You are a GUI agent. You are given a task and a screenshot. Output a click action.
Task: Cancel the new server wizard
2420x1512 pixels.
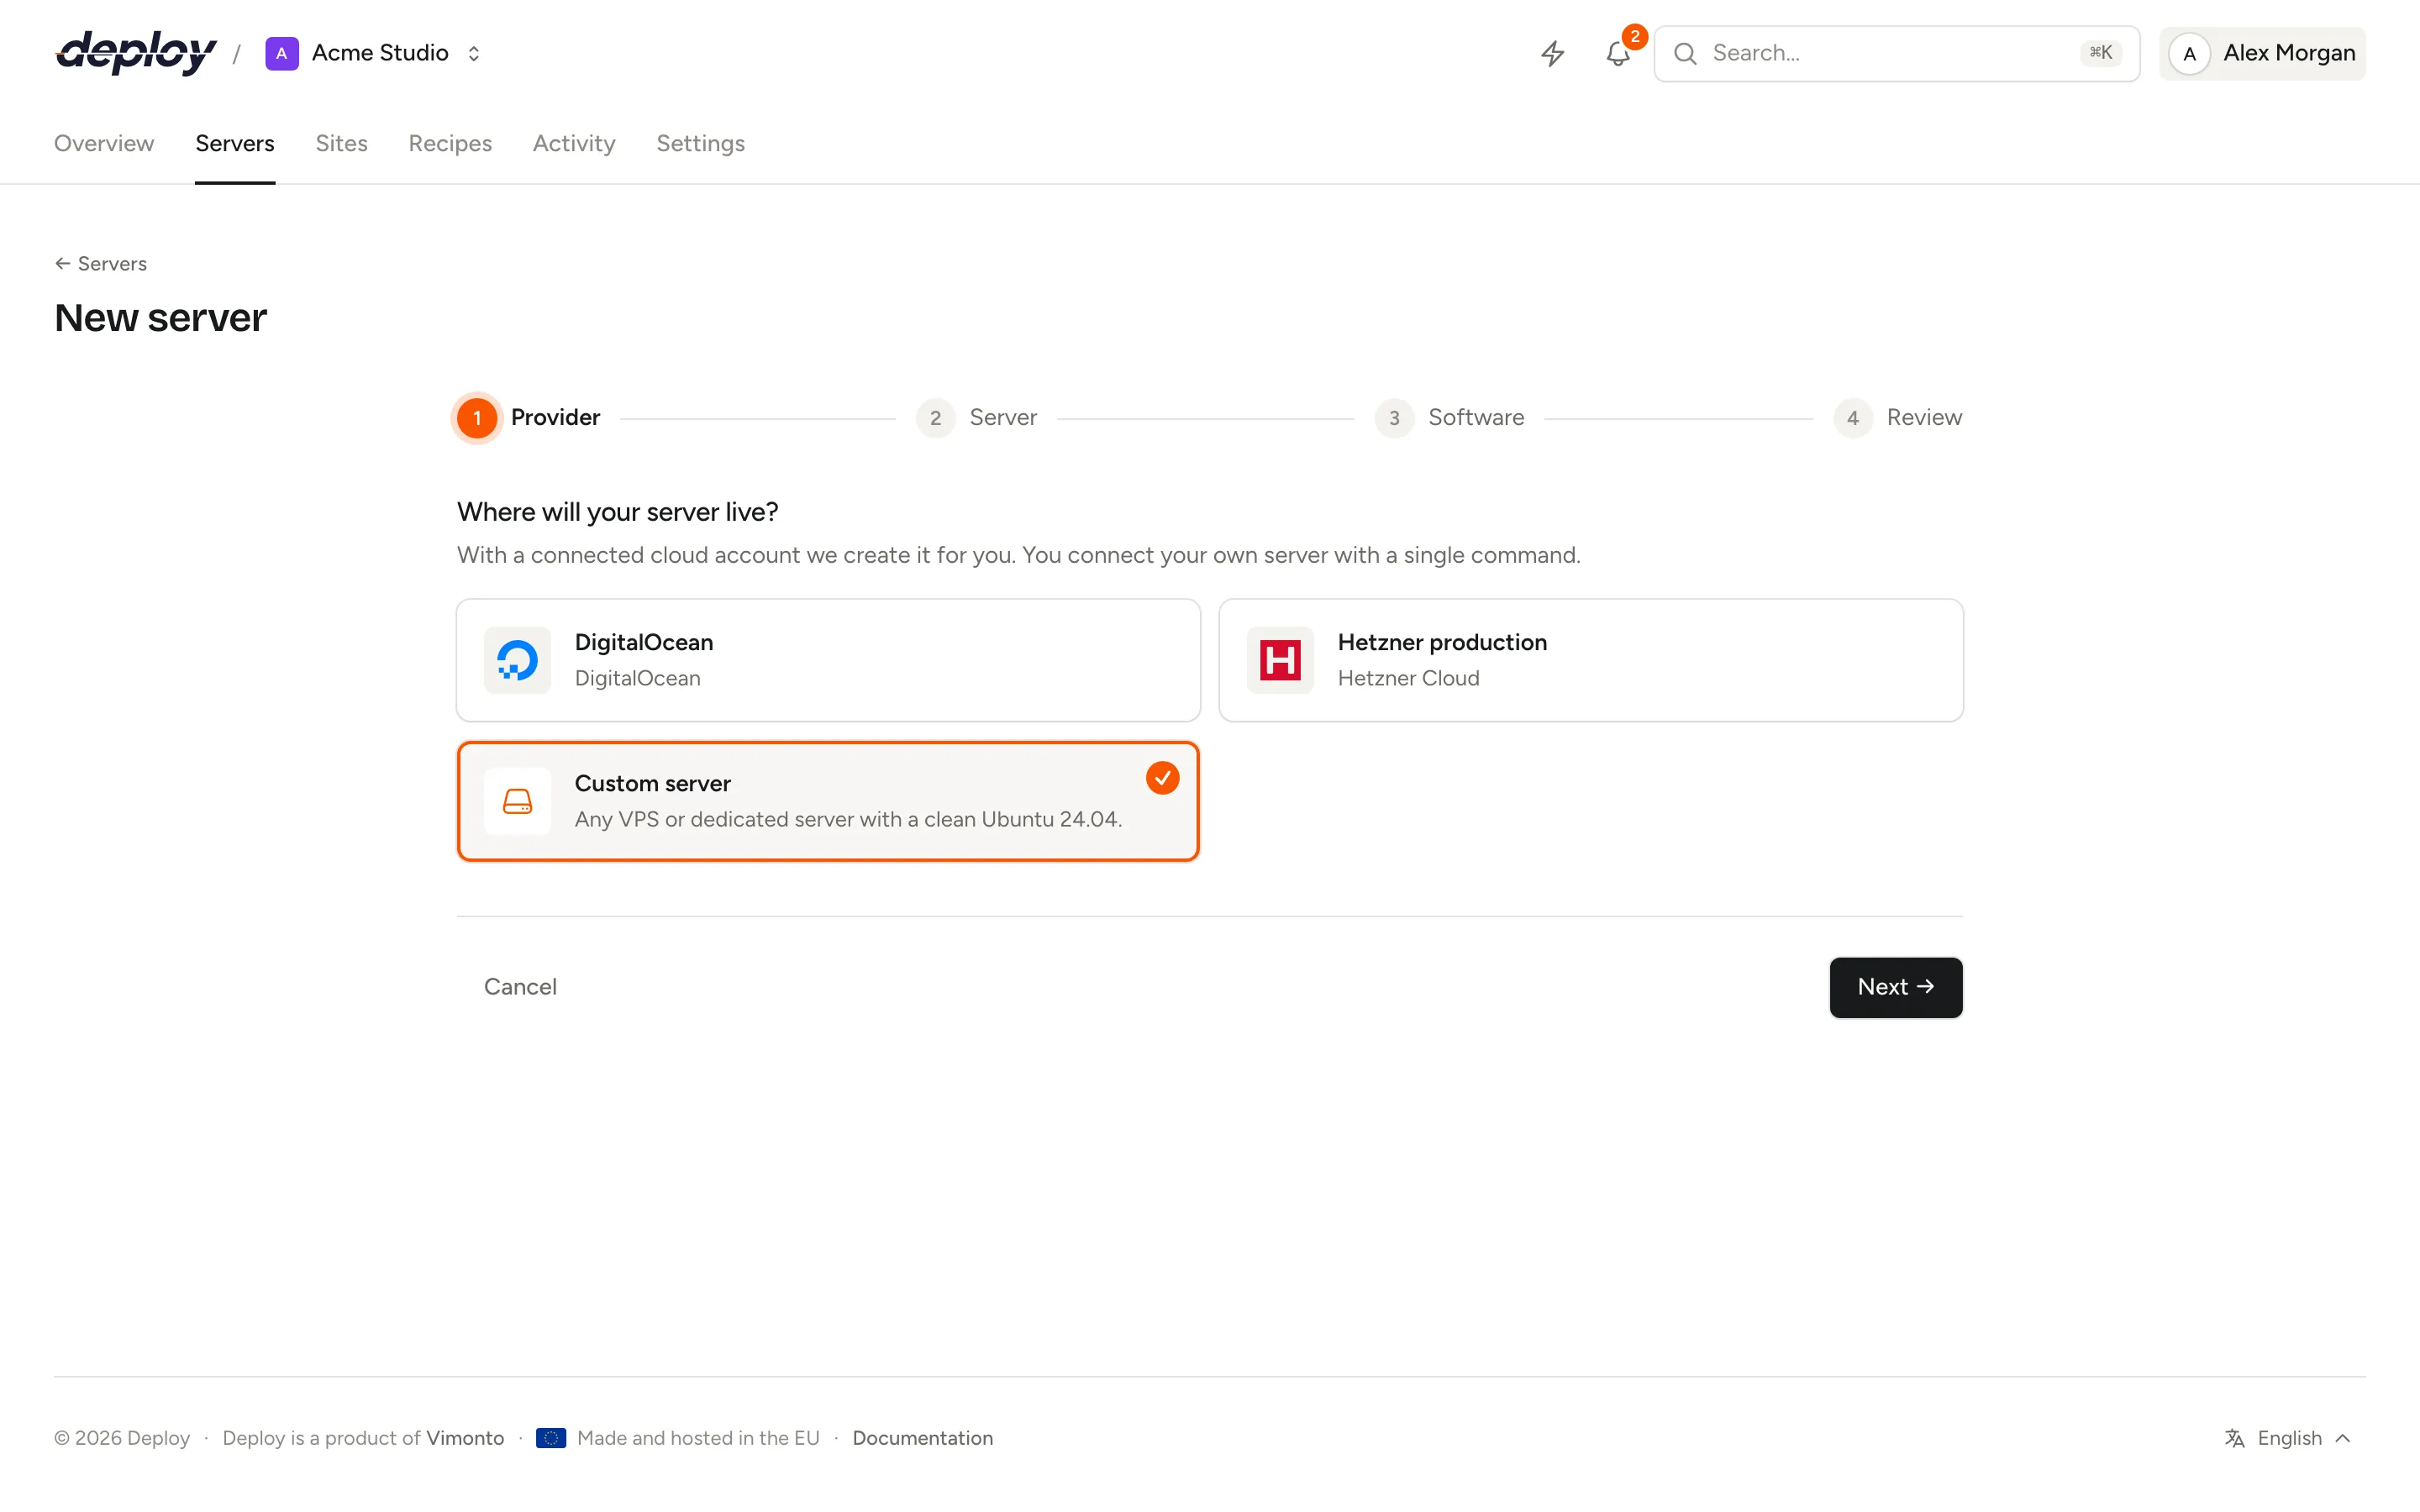click(520, 987)
